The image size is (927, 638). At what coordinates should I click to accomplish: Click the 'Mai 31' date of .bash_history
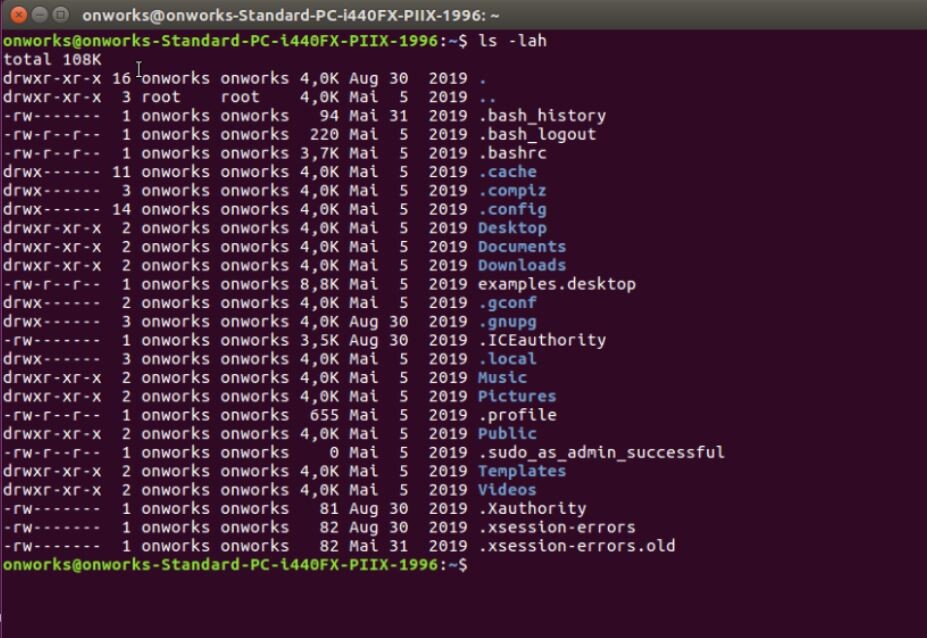click(378, 116)
